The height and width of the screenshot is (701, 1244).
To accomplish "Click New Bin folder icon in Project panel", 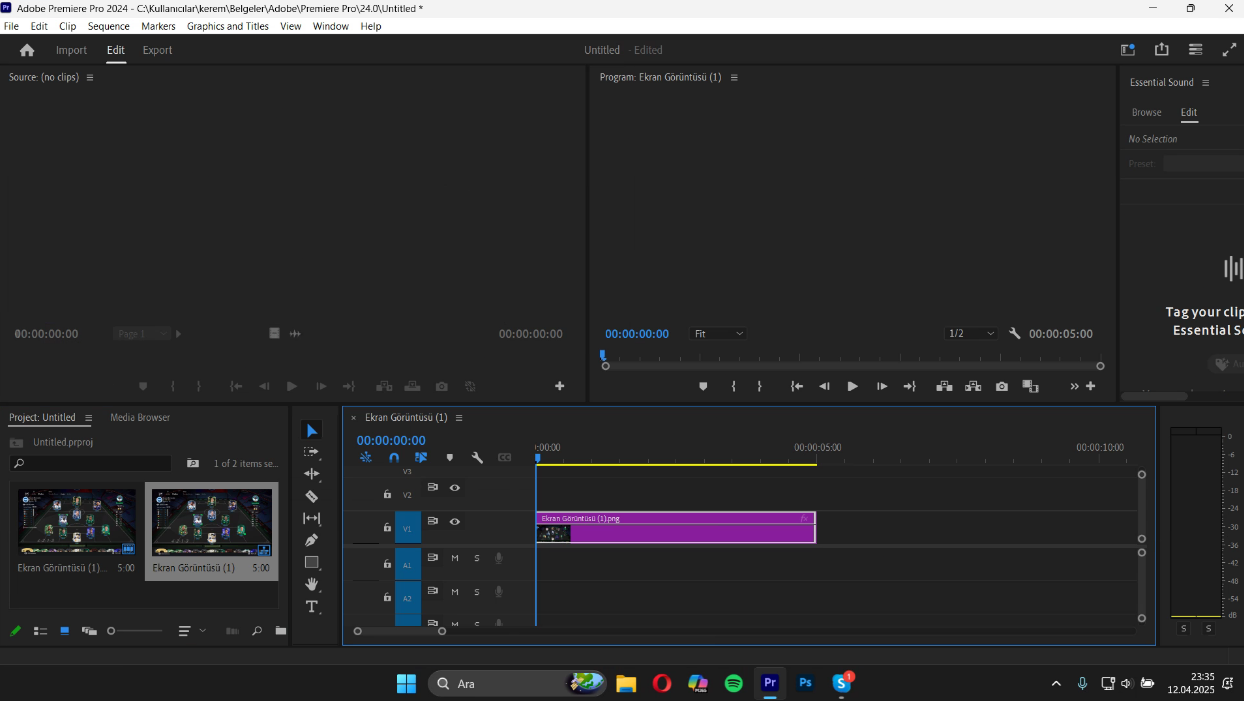I will (281, 631).
